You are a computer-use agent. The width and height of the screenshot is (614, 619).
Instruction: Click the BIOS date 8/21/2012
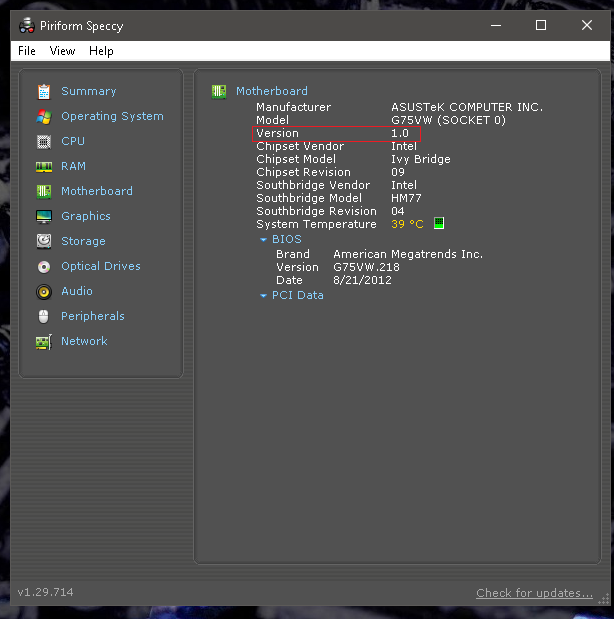pos(362,280)
